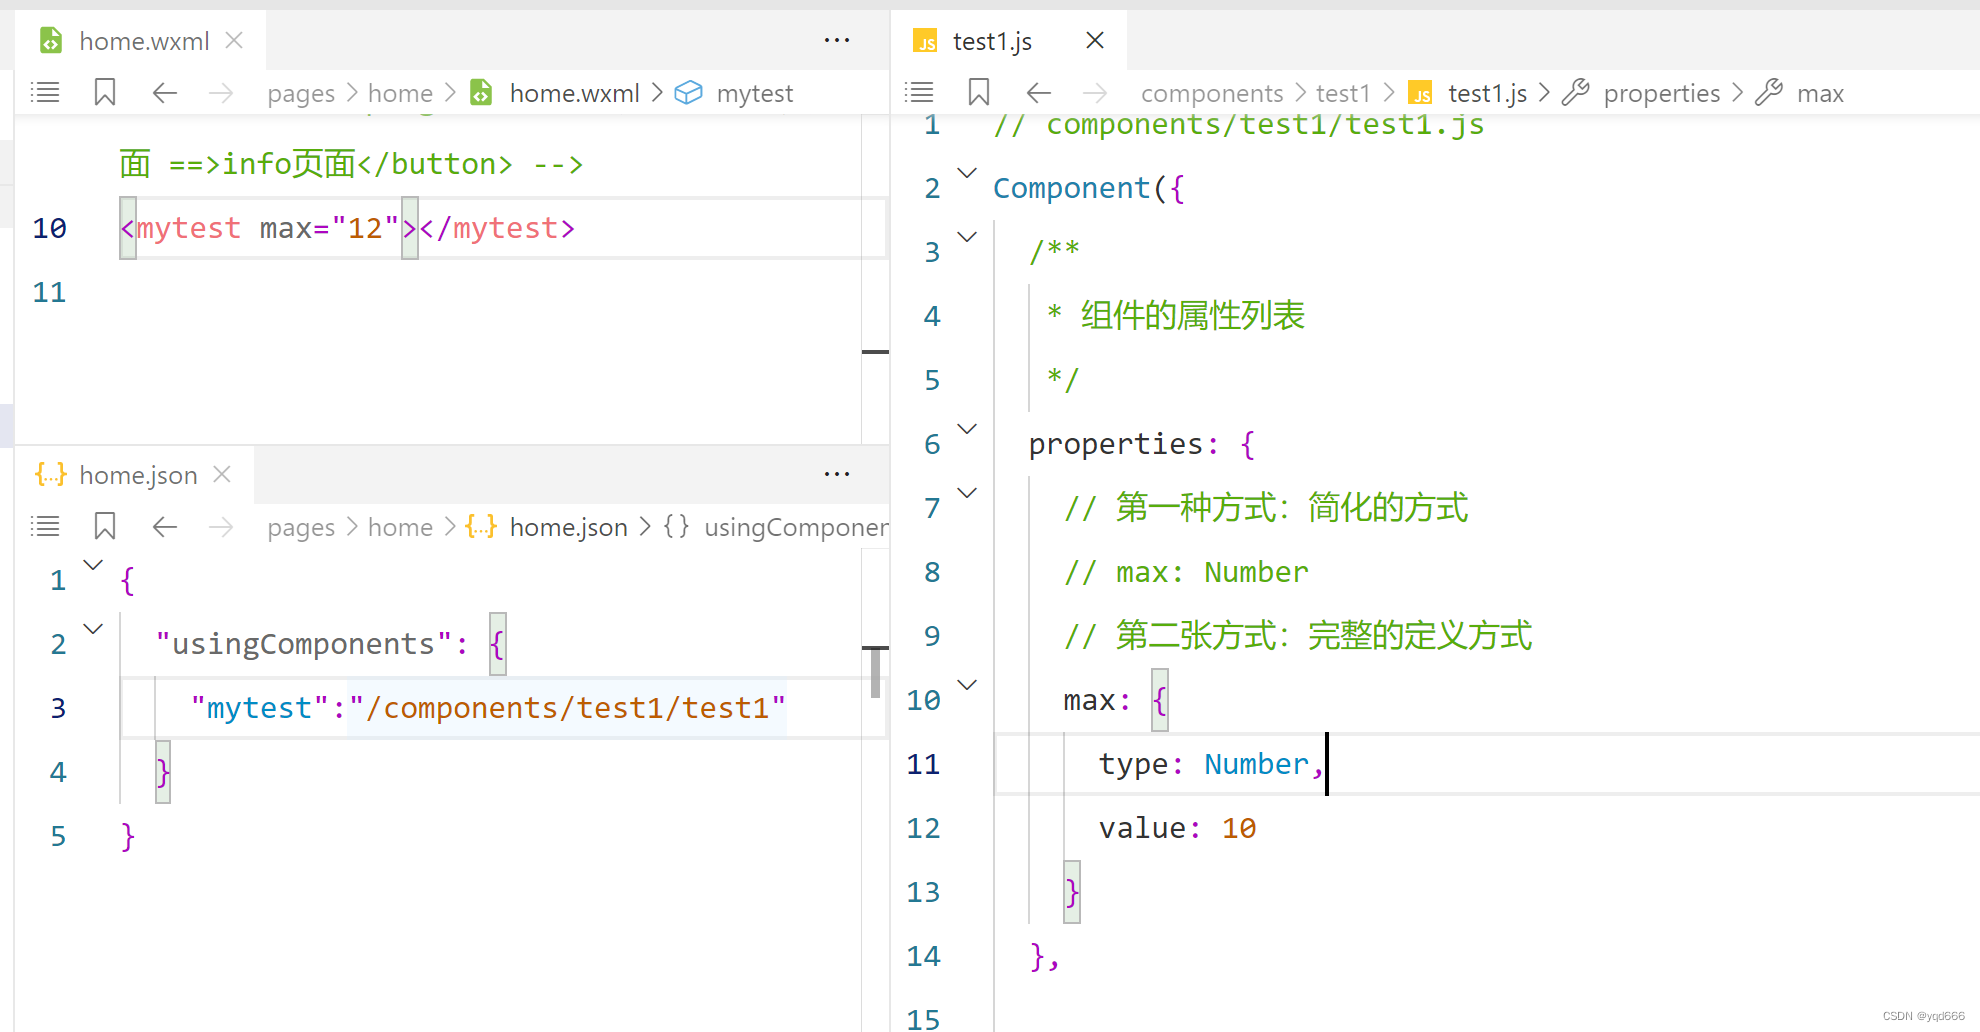Open the home.wxml editor tab

pyautogui.click(x=141, y=41)
